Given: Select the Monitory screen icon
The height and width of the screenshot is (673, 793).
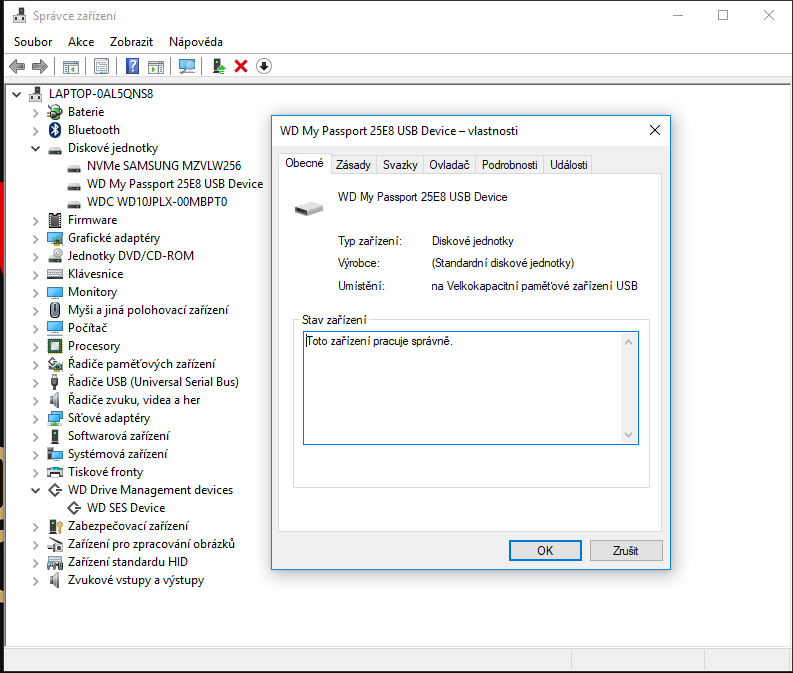Looking at the screenshot, I should (x=55, y=292).
